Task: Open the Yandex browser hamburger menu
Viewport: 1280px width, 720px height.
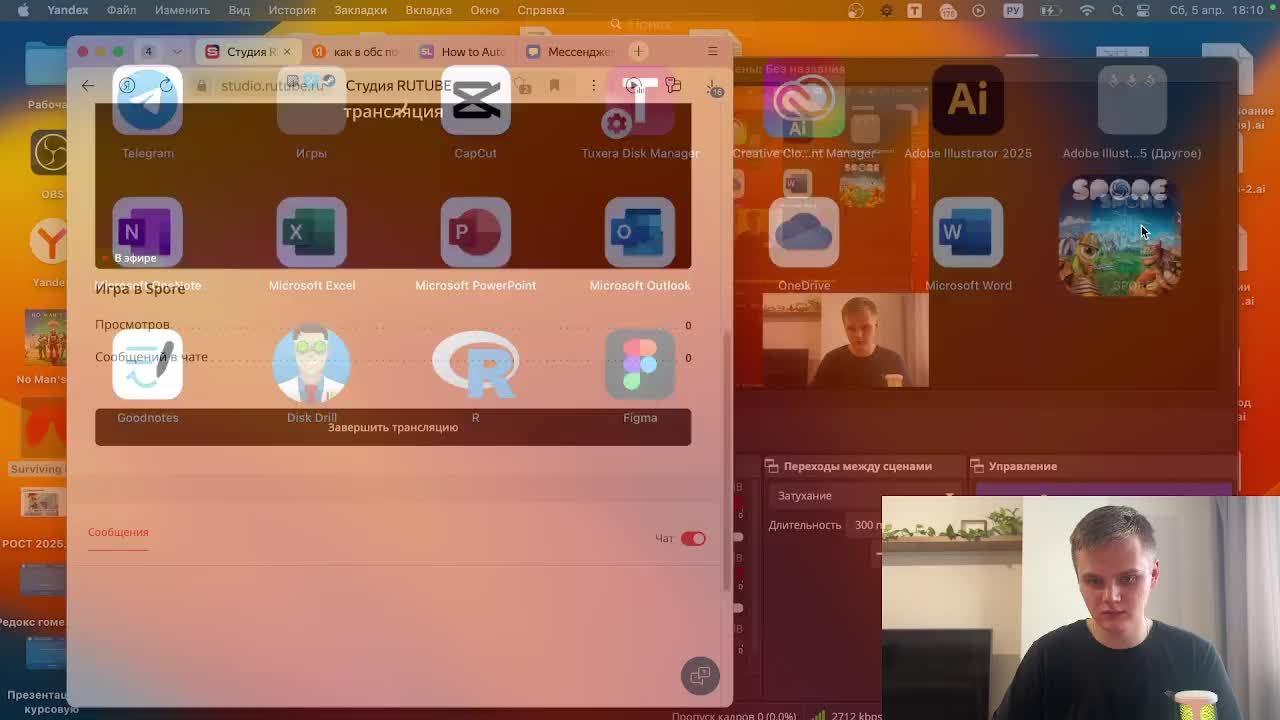Action: coord(712,51)
